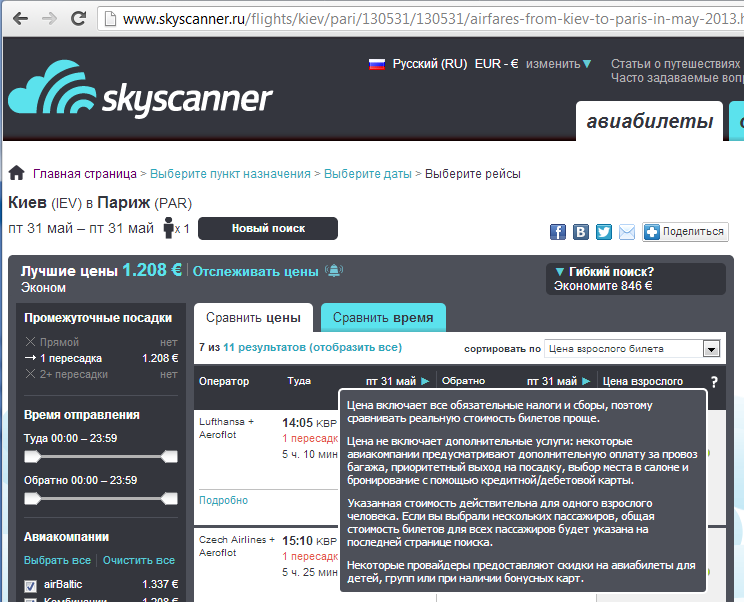Switch to the 'Сравнить время' tab
The width and height of the screenshot is (744, 602).
(383, 318)
